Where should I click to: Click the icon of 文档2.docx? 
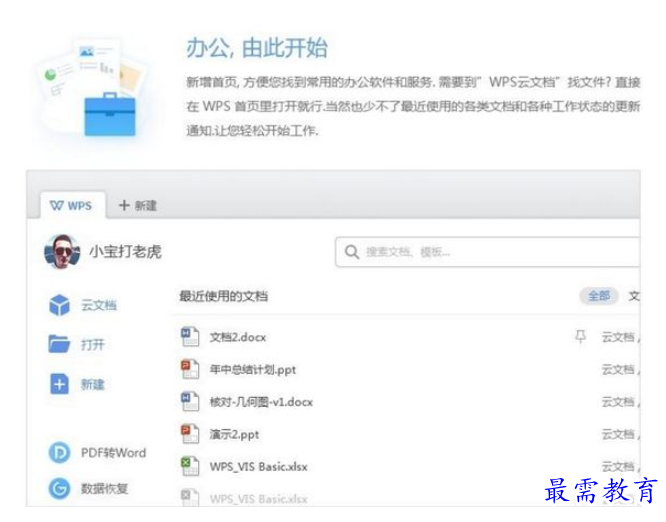pyautogui.click(x=190, y=337)
